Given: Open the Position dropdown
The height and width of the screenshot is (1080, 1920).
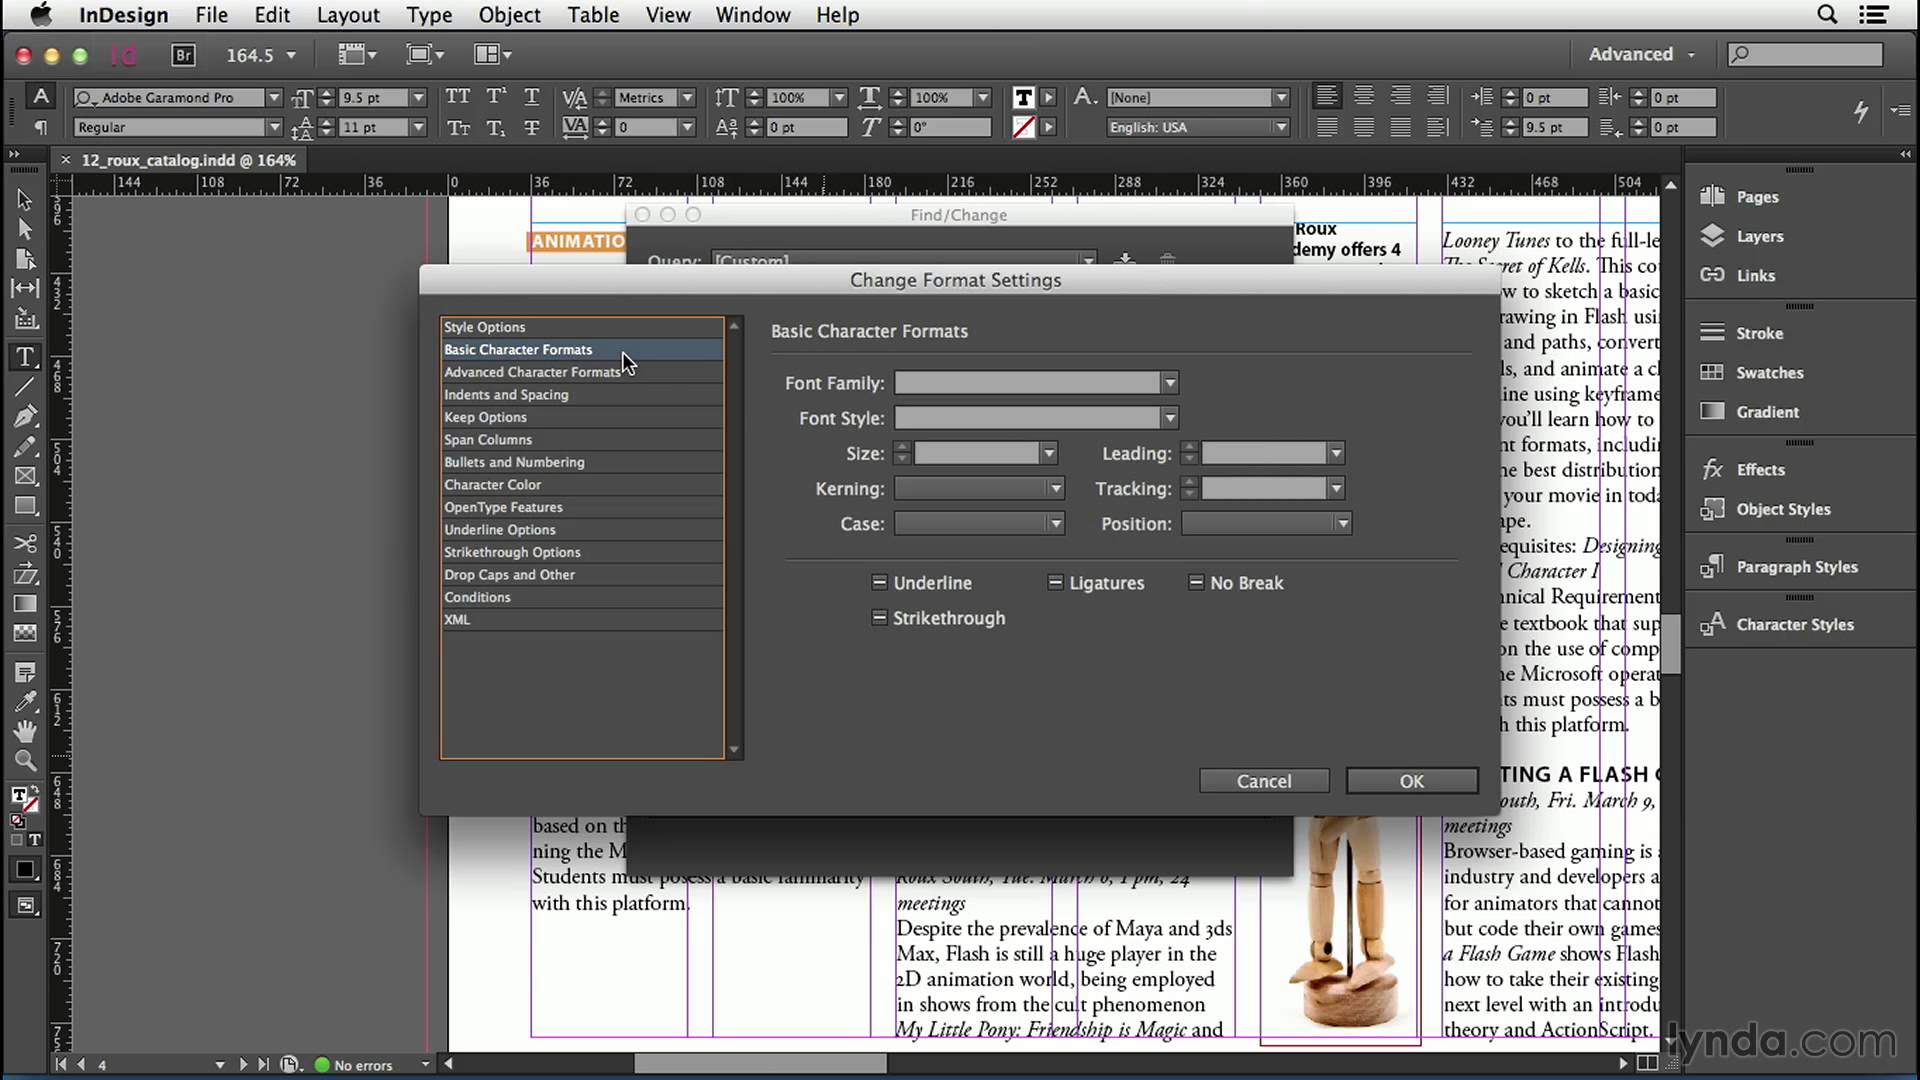Looking at the screenshot, I should tap(1266, 523).
